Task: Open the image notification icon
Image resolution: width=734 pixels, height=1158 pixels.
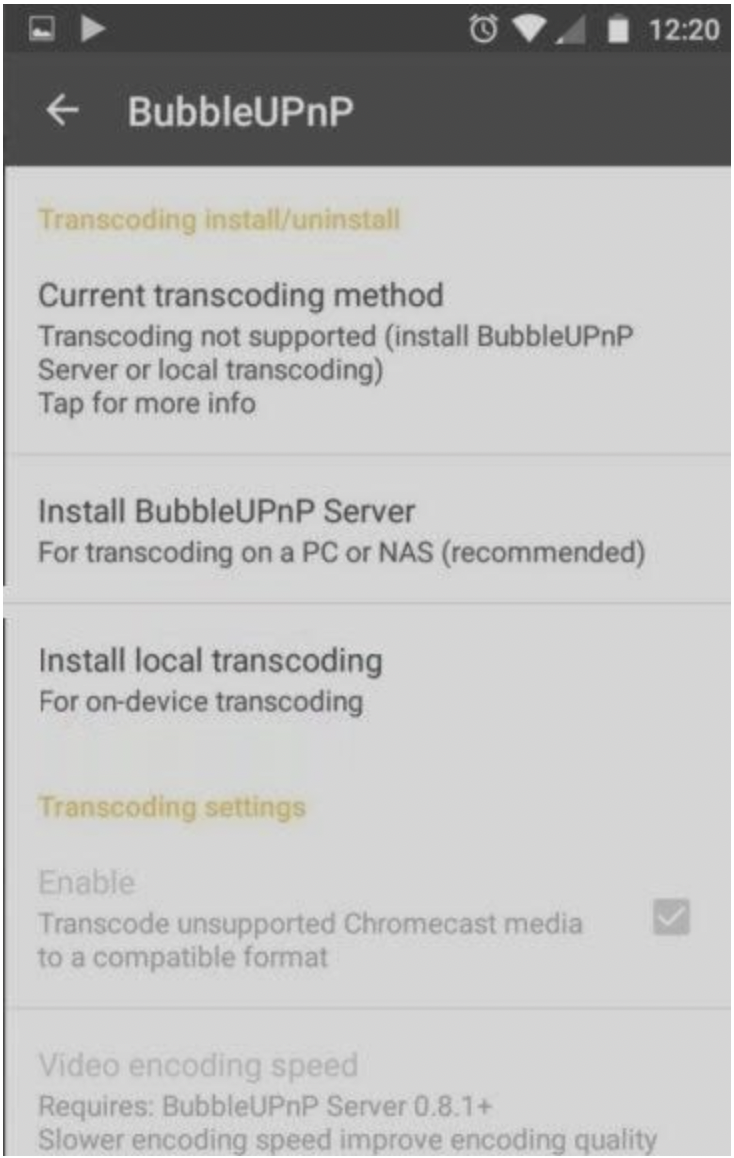Action: point(42,29)
